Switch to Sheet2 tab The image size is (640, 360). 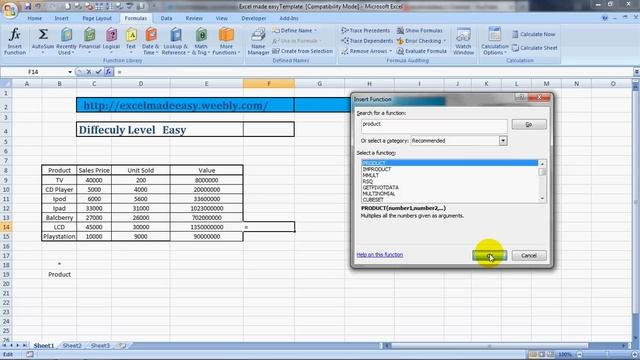72,346
